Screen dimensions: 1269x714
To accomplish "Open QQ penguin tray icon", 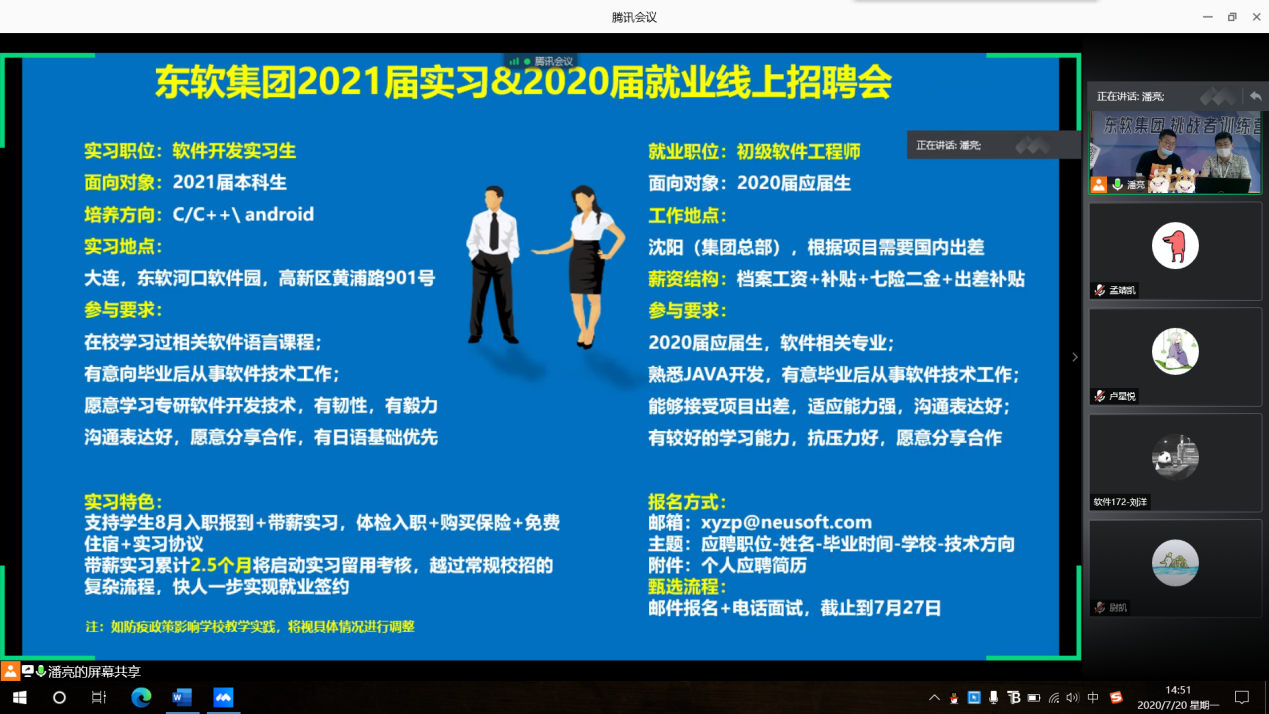I will click(x=954, y=698).
